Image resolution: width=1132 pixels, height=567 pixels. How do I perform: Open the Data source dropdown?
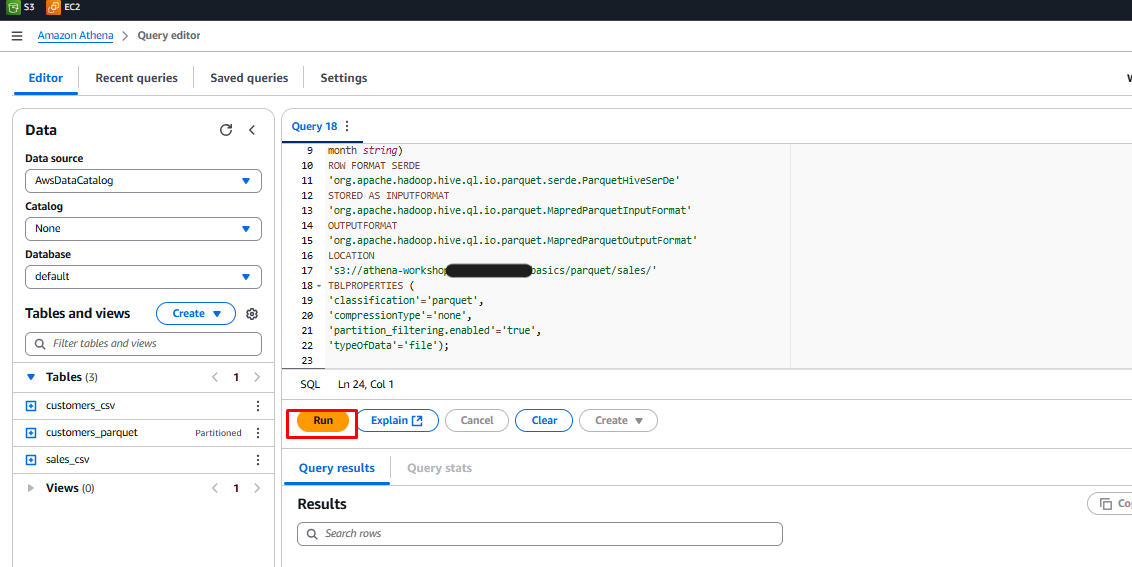pyautogui.click(x=143, y=181)
